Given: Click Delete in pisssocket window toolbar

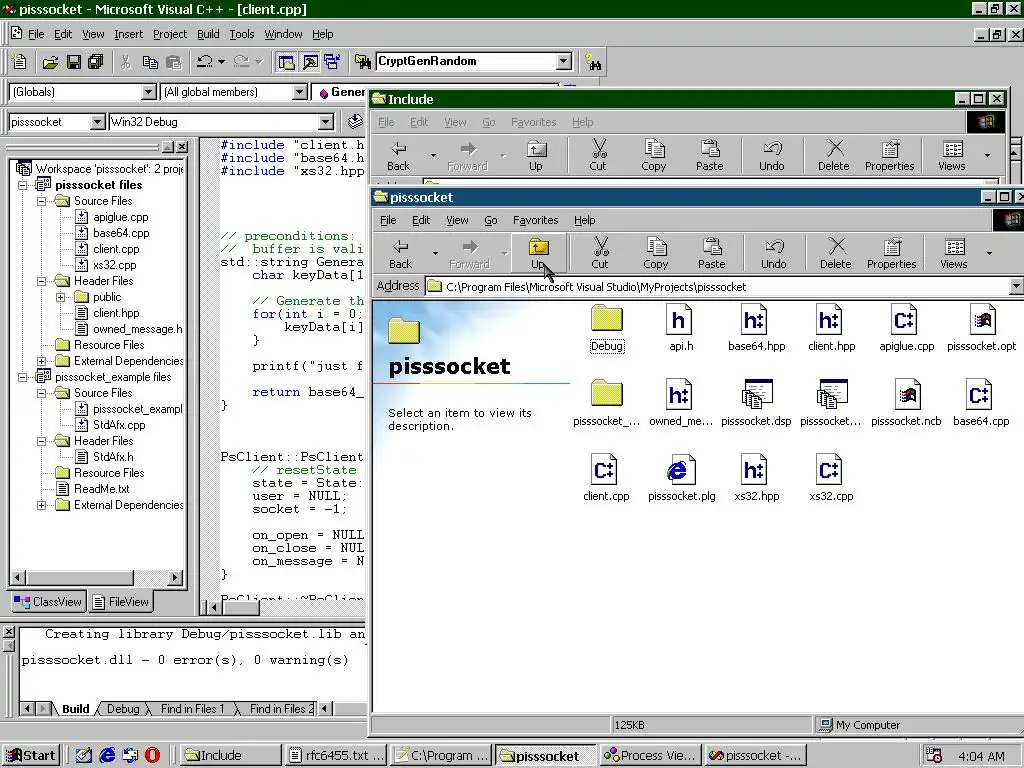Looking at the screenshot, I should (835, 253).
